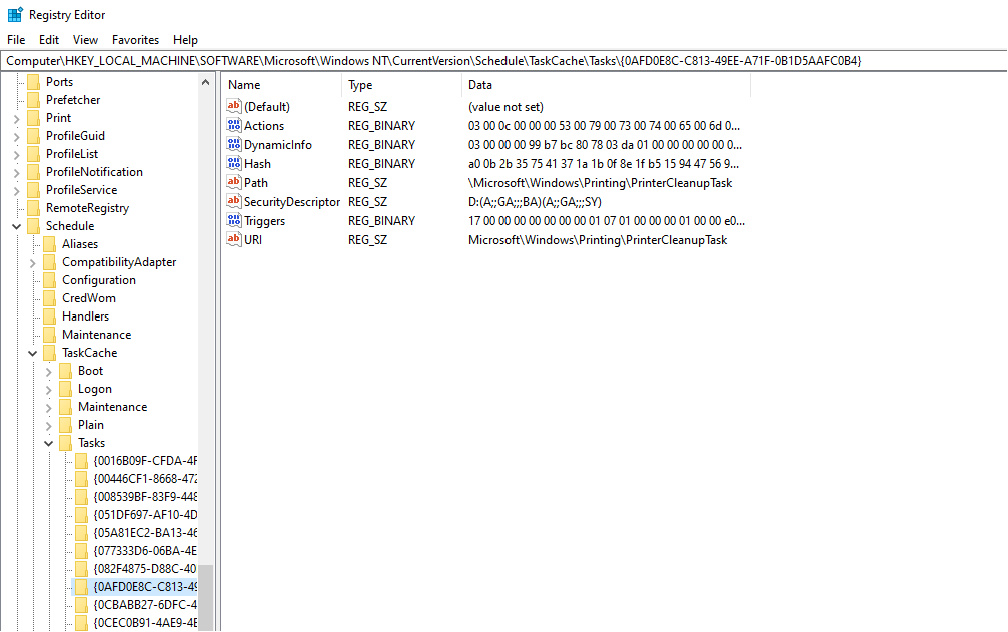Click the (Default) value string icon
Viewport: 1008px width, 632px height.
point(235,107)
